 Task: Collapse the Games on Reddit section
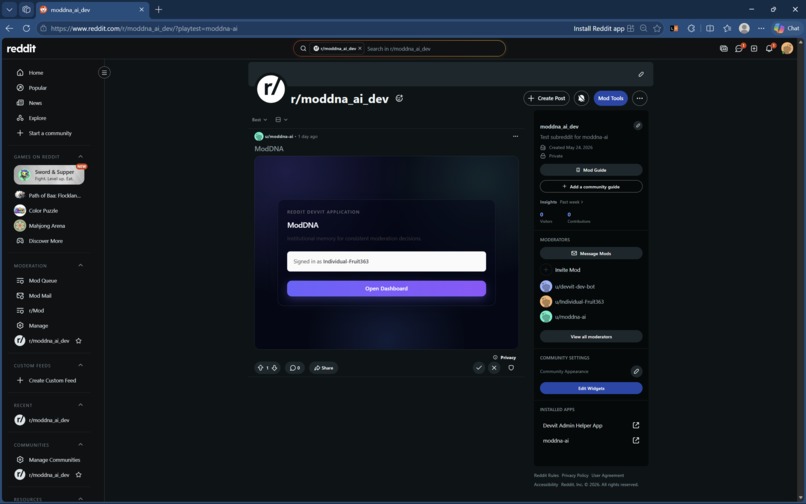click(81, 156)
